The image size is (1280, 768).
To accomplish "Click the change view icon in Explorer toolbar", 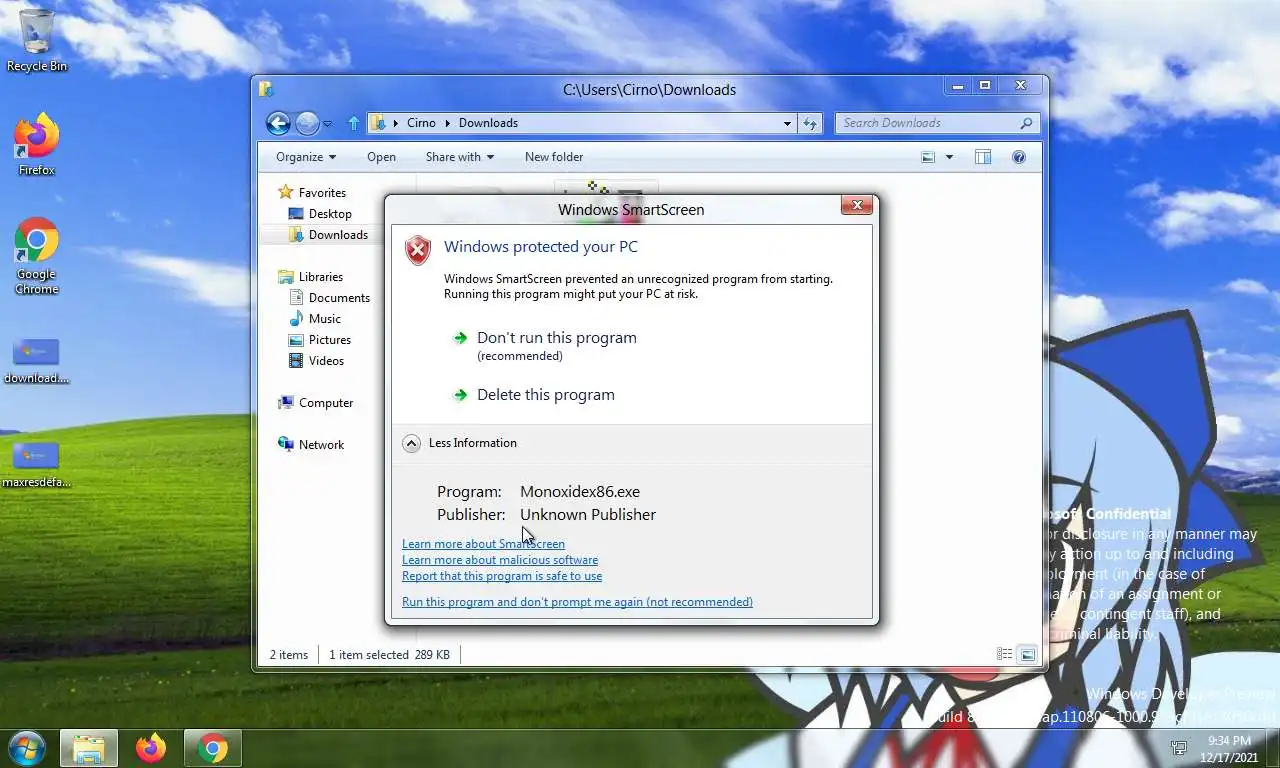I will coord(928,157).
